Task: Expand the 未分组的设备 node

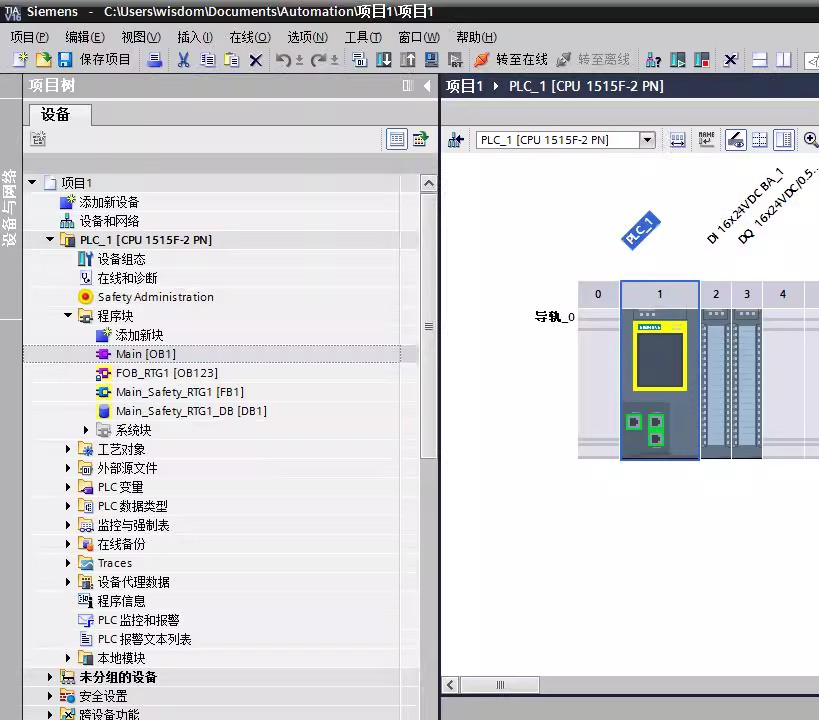Action: [50, 677]
